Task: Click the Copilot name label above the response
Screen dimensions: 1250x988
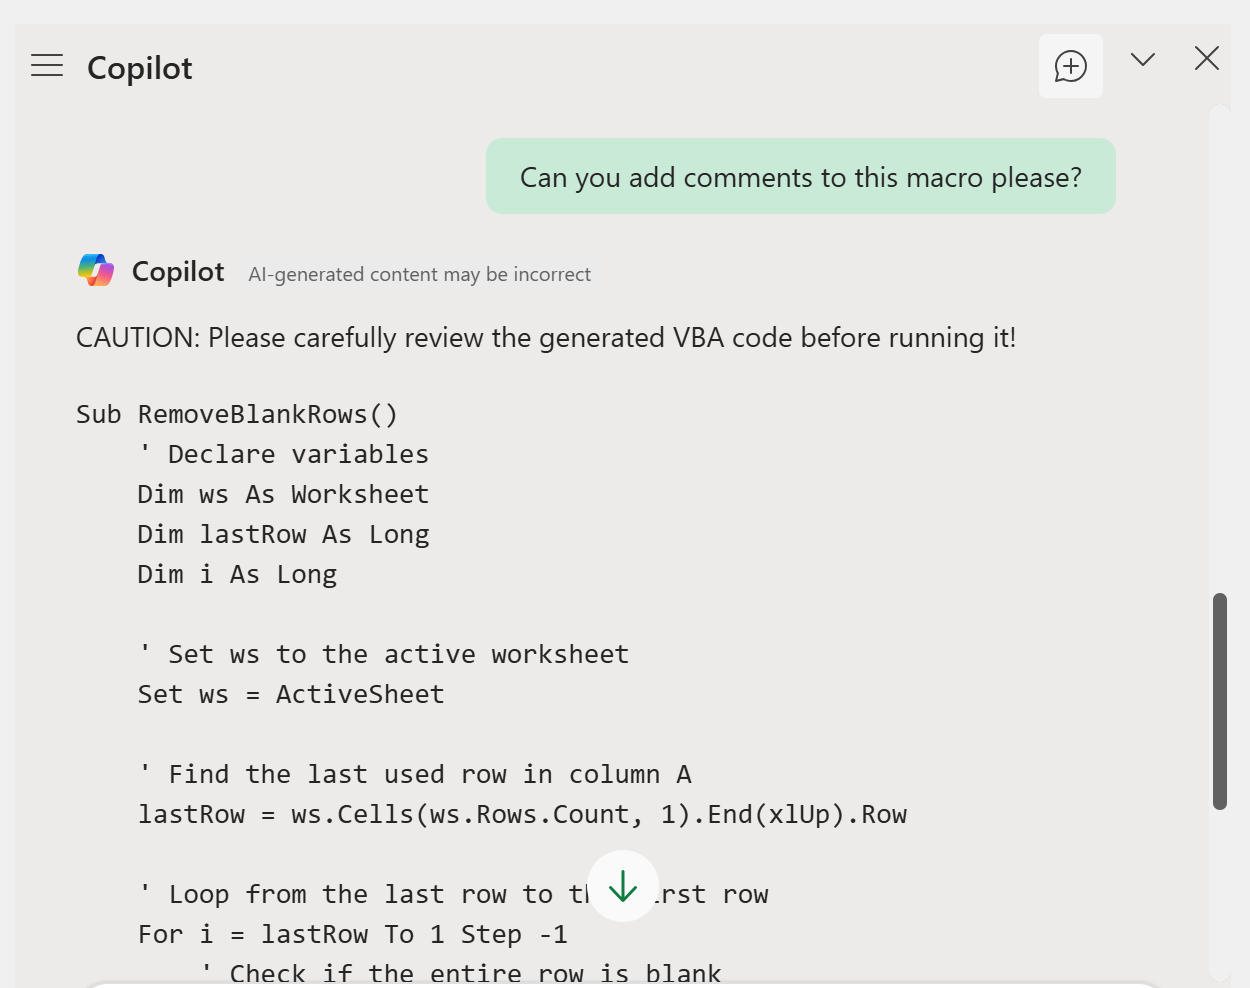Action: coord(178,272)
